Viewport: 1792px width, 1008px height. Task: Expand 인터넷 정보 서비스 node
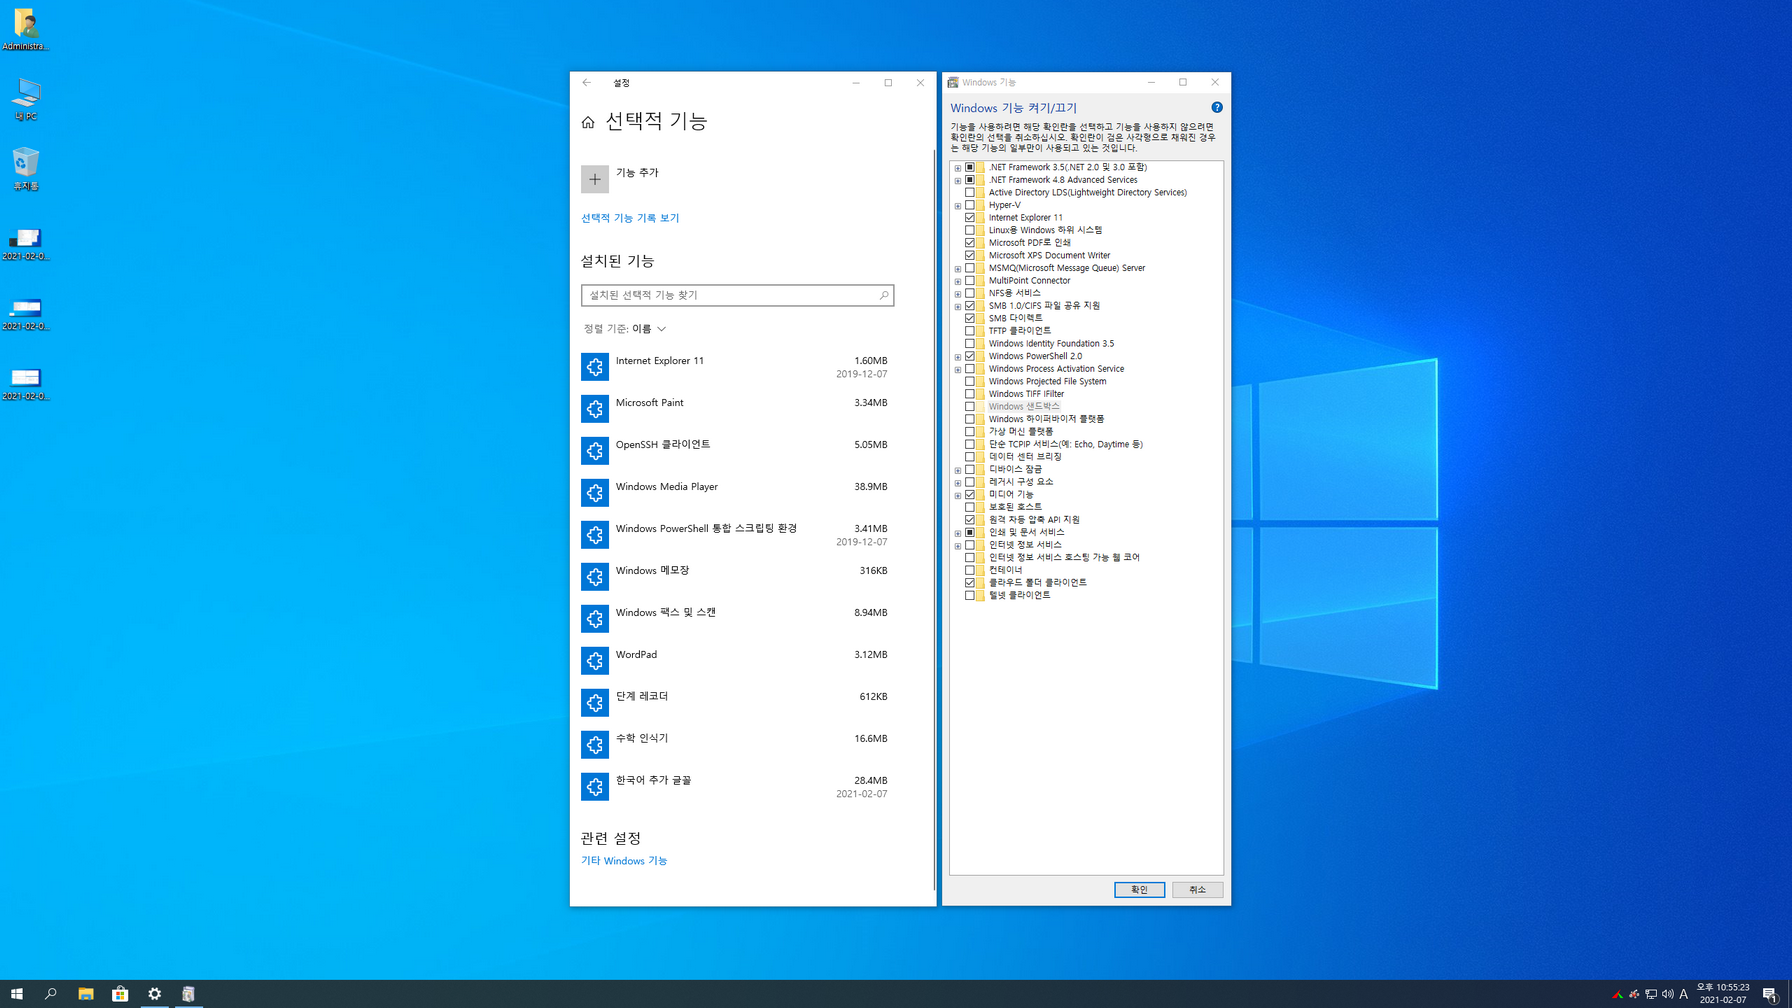[958, 546]
